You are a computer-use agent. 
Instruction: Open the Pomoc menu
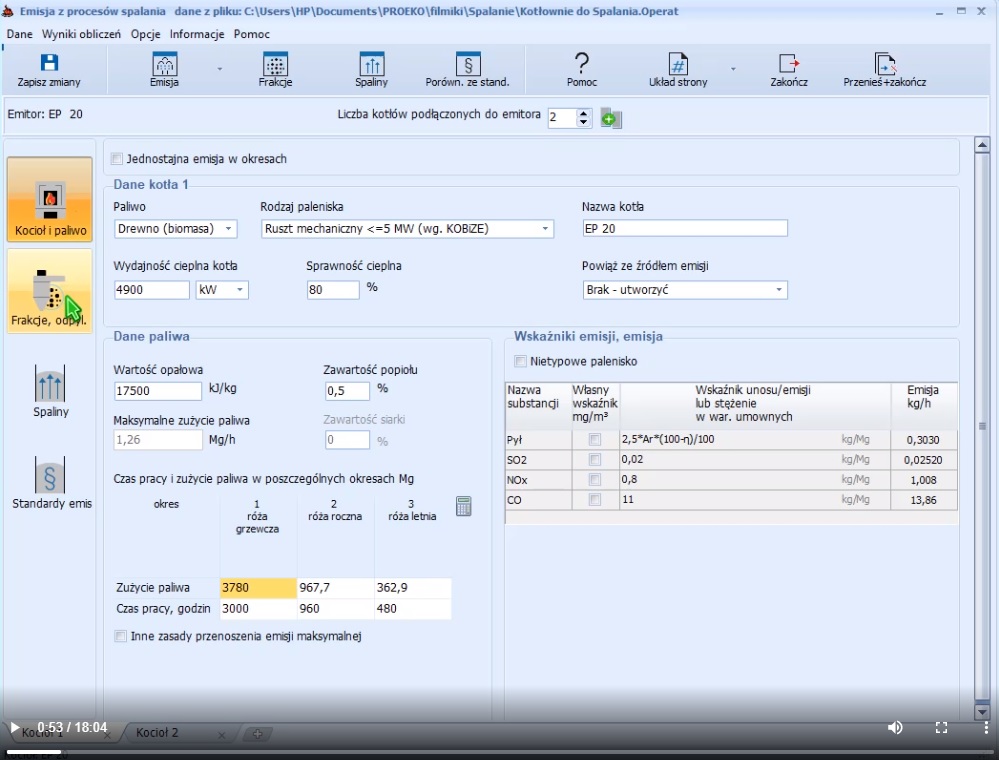(252, 34)
